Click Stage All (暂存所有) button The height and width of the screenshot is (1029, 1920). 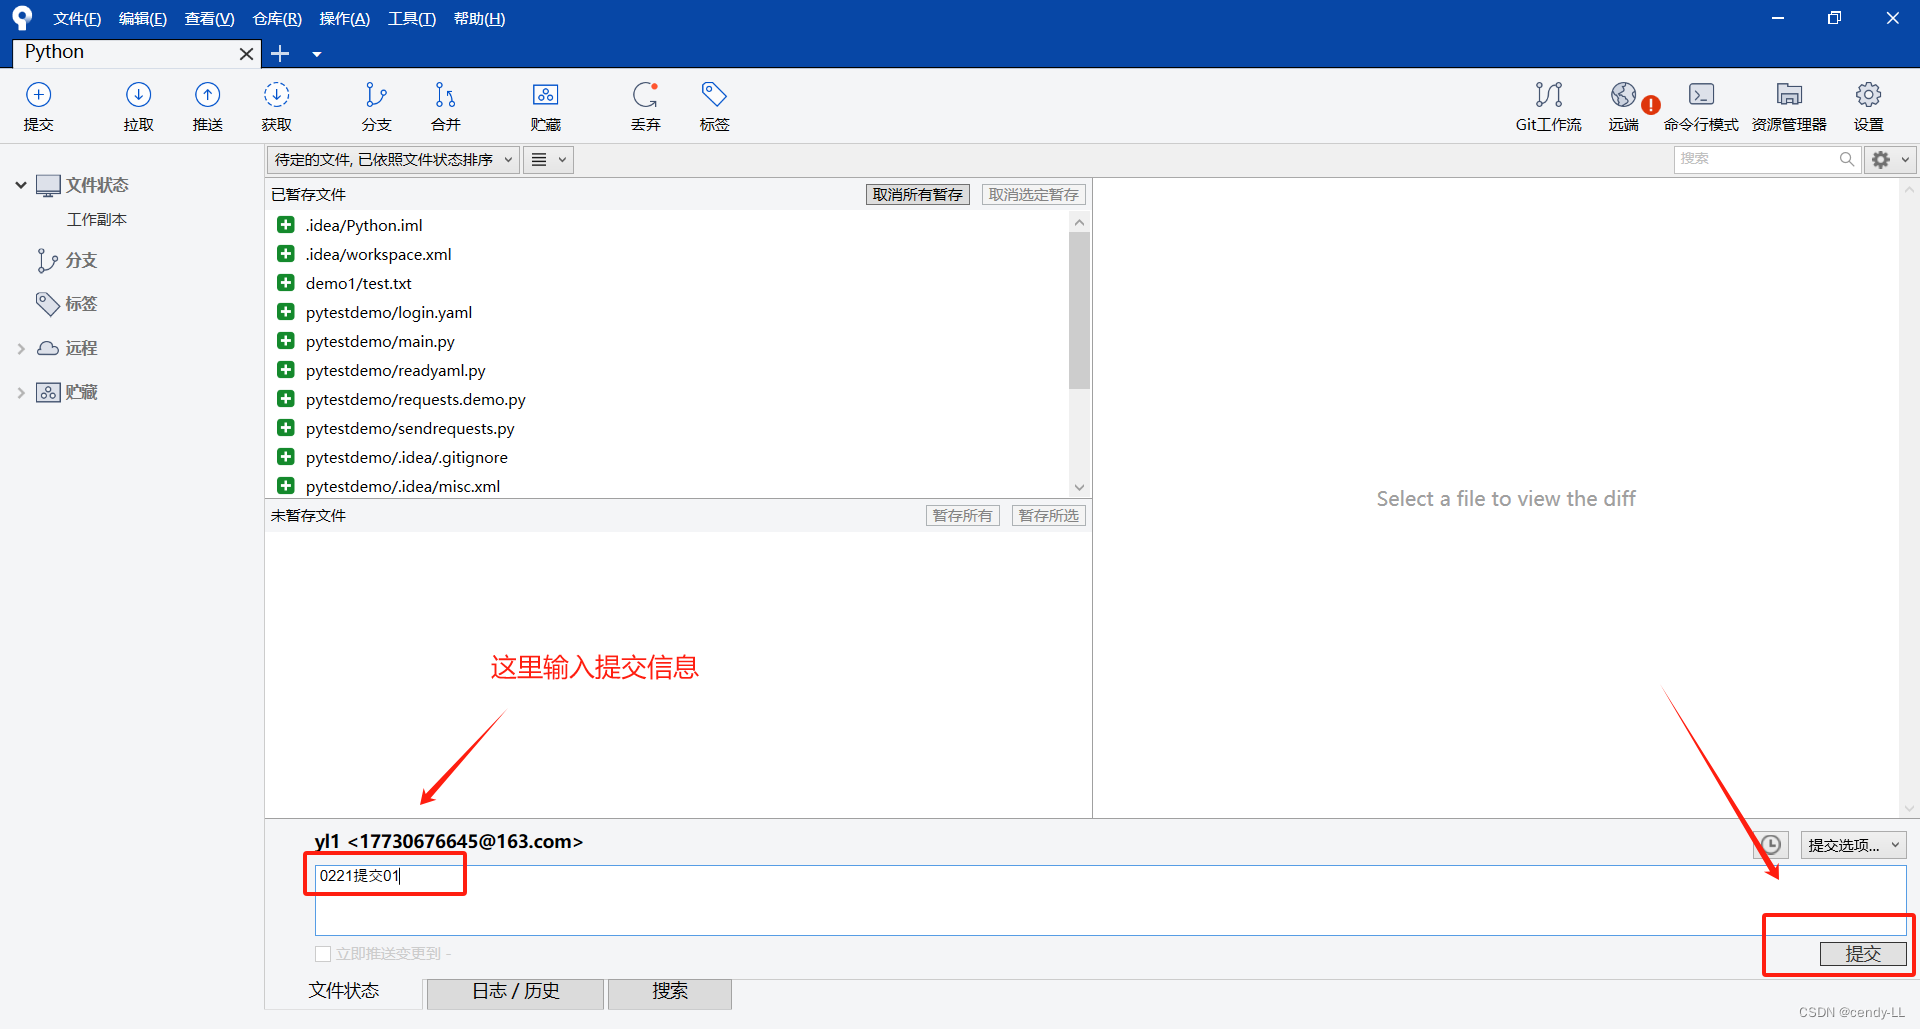point(962,515)
